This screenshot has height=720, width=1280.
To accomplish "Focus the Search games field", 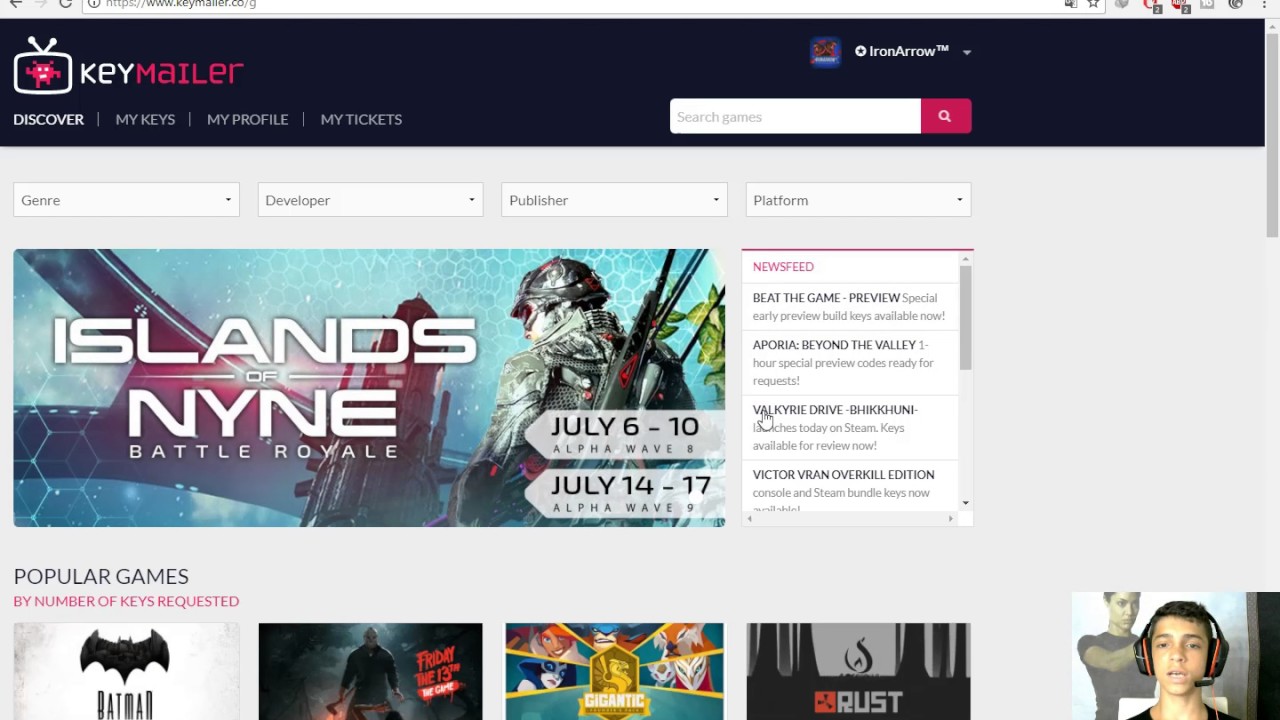I will [795, 116].
